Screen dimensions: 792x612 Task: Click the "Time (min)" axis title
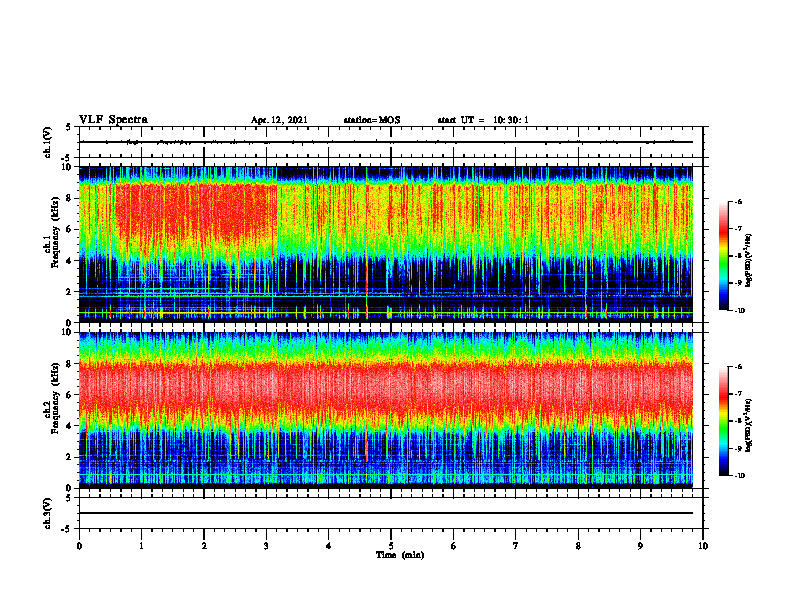tap(400, 555)
